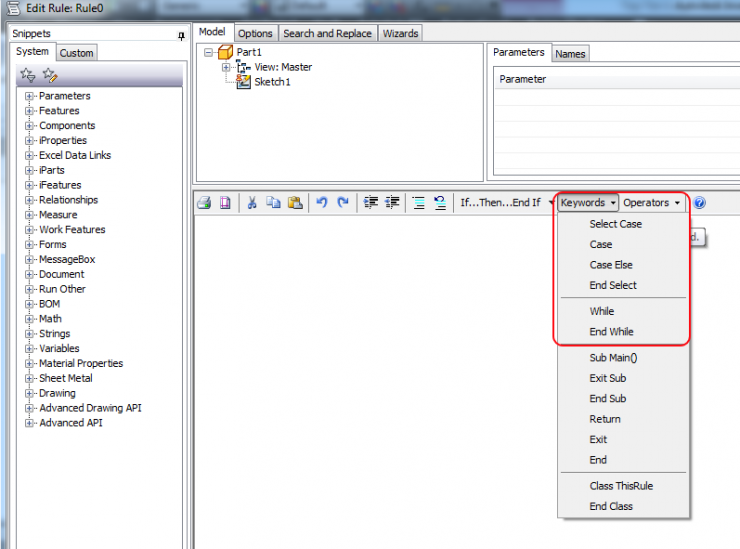Open If...Then...End If dropdown arrow
This screenshot has height=549, width=740.
(x=551, y=203)
